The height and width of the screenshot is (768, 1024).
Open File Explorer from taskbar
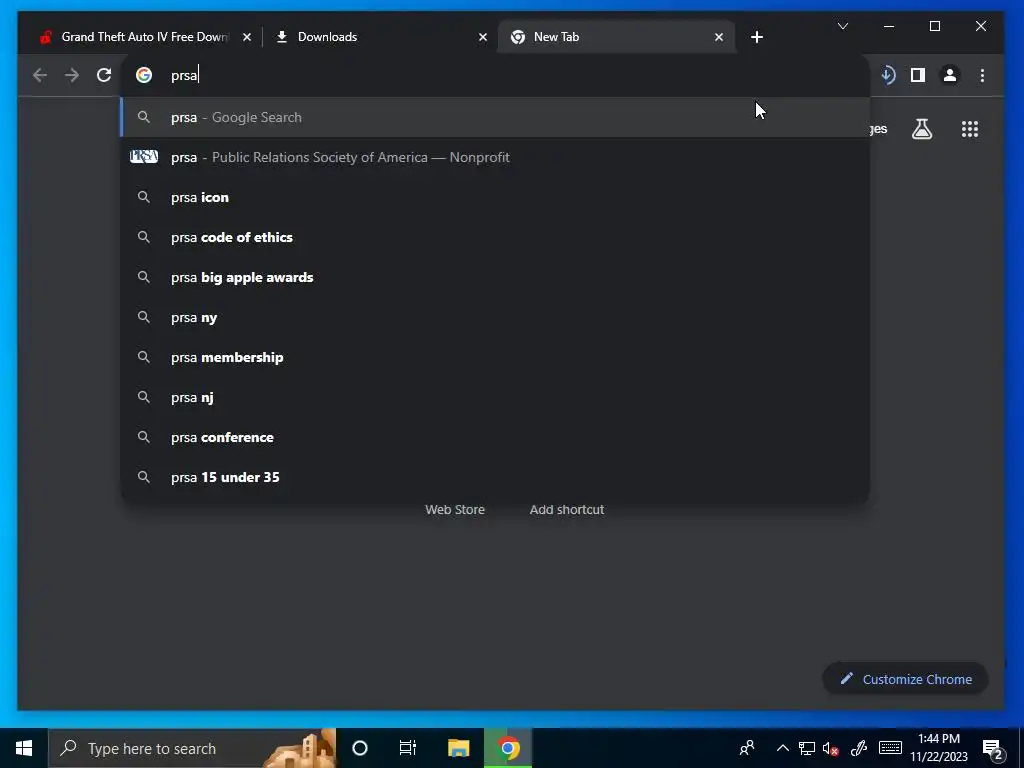point(458,748)
